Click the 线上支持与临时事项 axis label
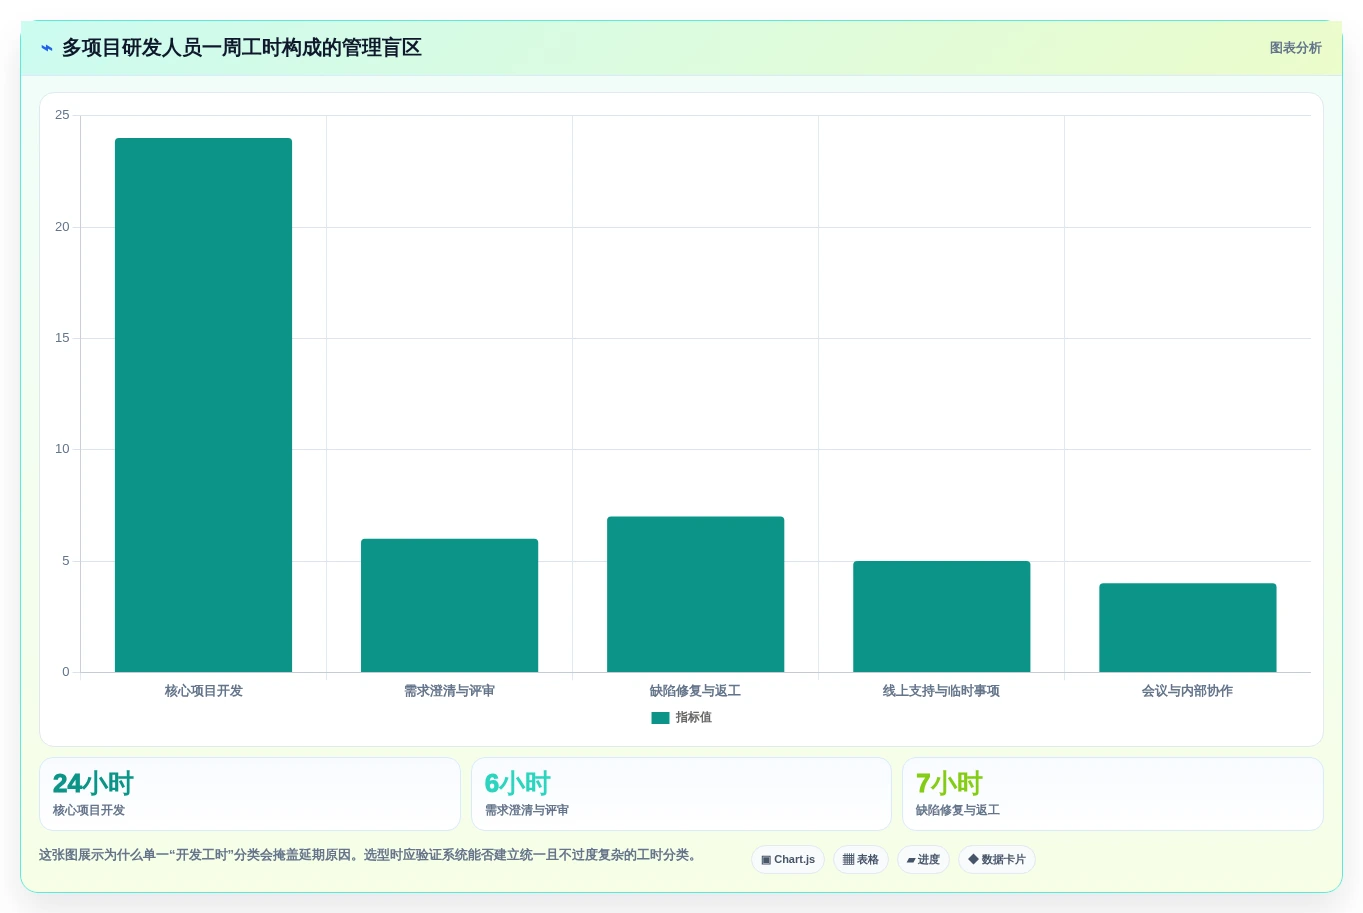Image resolution: width=1363 pixels, height=913 pixels. click(x=941, y=691)
